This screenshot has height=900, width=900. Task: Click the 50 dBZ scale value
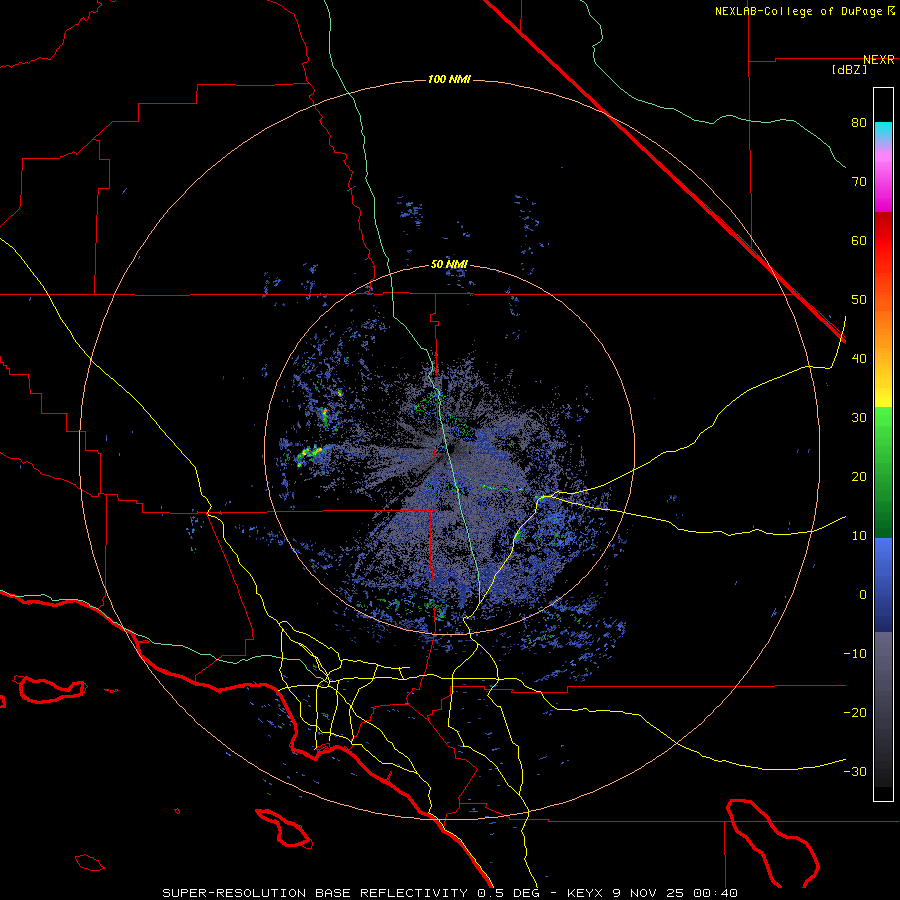[x=859, y=300]
